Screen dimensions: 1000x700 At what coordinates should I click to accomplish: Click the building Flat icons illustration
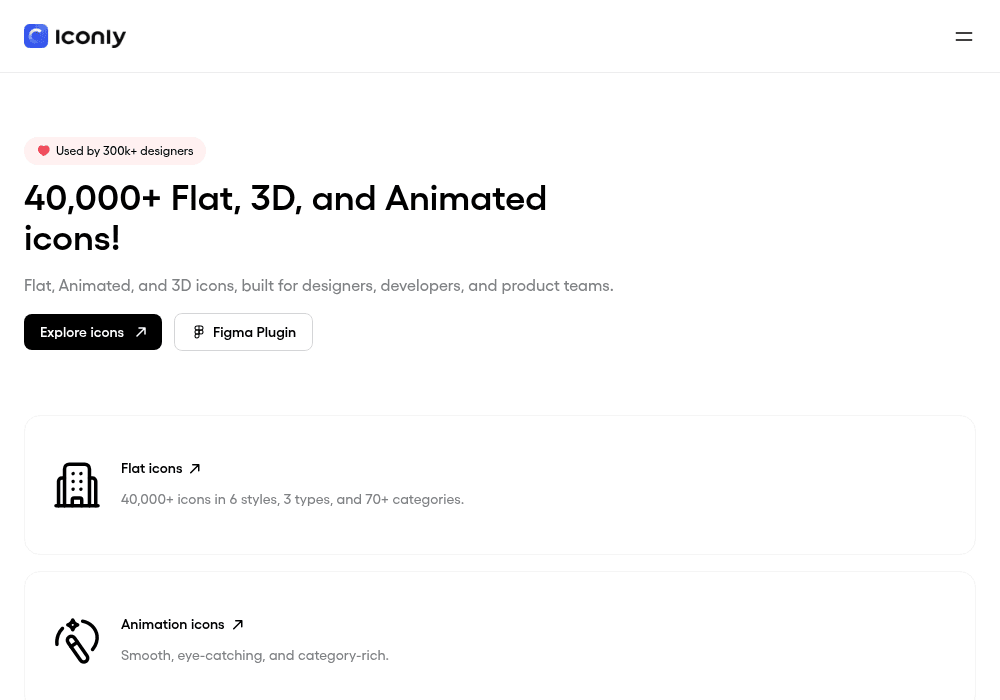[77, 485]
